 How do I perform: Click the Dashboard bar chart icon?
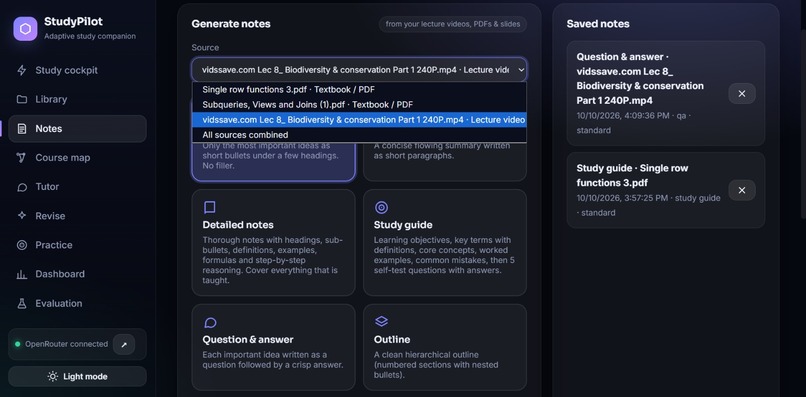point(22,274)
